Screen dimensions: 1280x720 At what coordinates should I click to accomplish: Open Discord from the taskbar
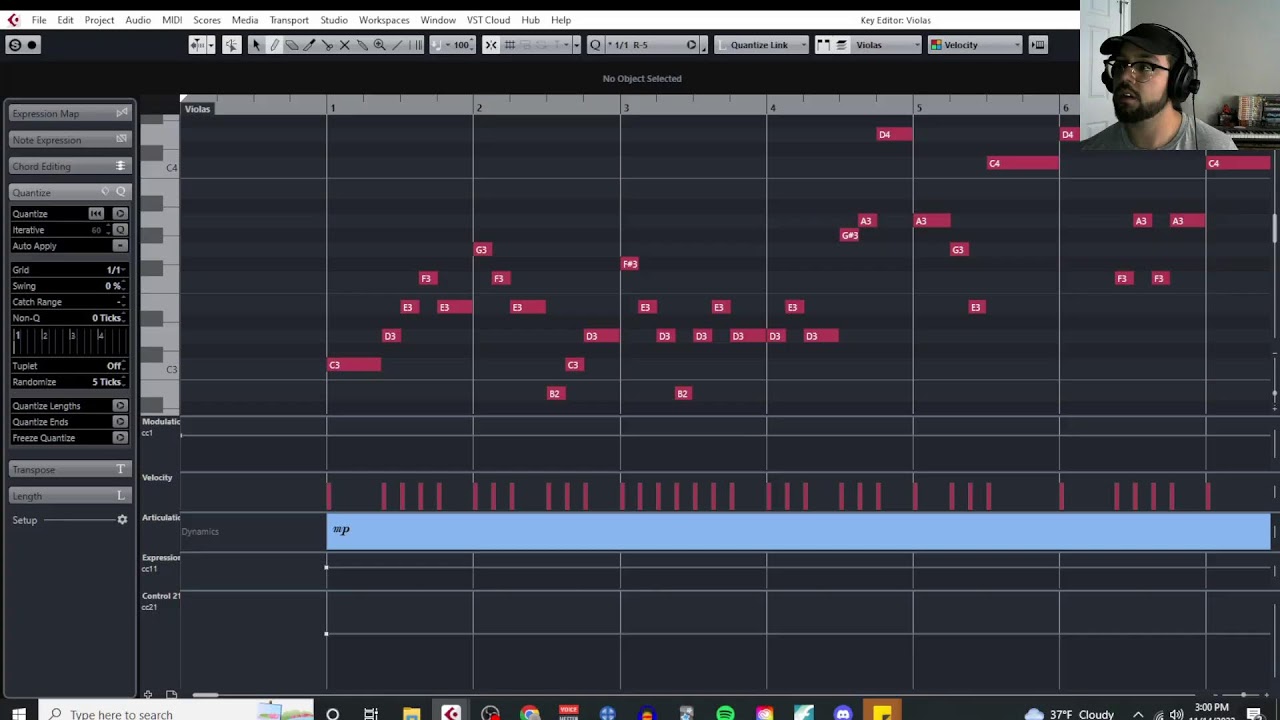click(843, 714)
